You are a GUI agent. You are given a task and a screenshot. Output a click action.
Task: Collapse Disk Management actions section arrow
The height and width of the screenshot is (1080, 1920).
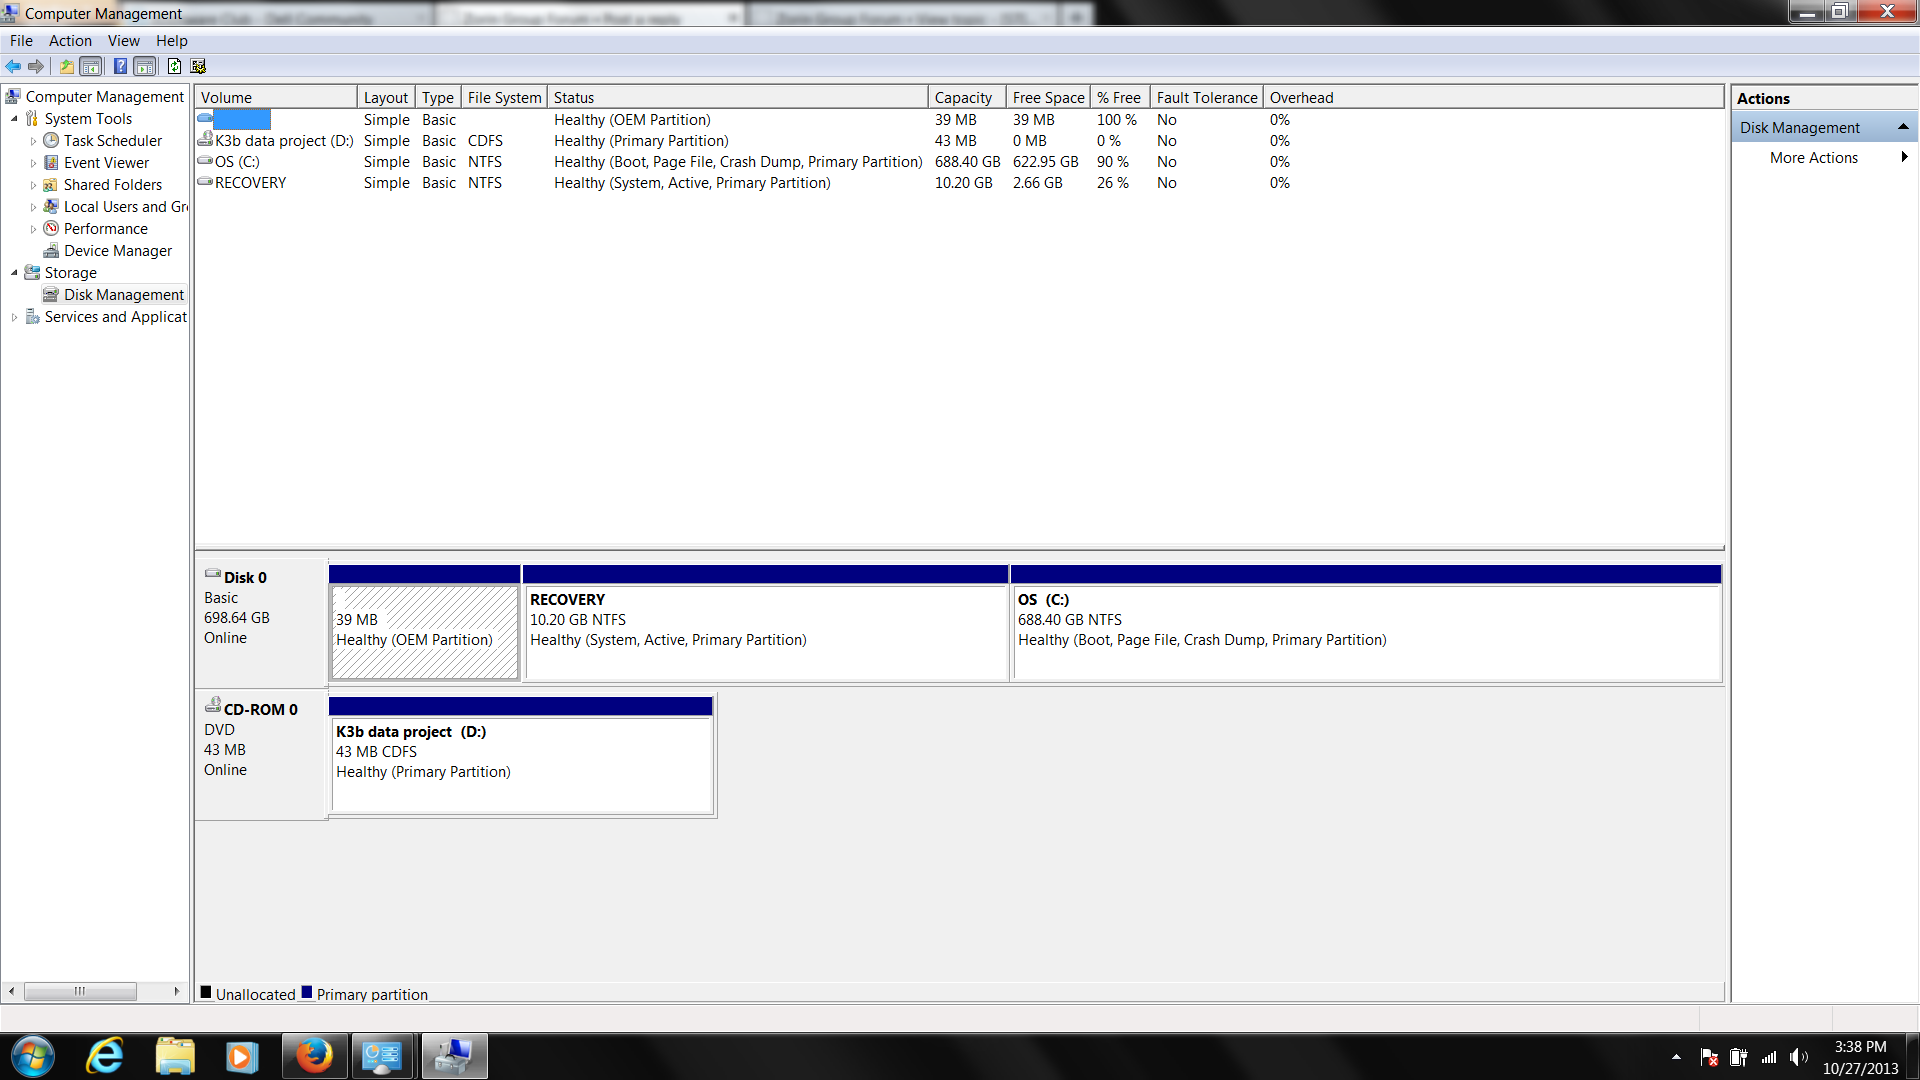point(1902,127)
